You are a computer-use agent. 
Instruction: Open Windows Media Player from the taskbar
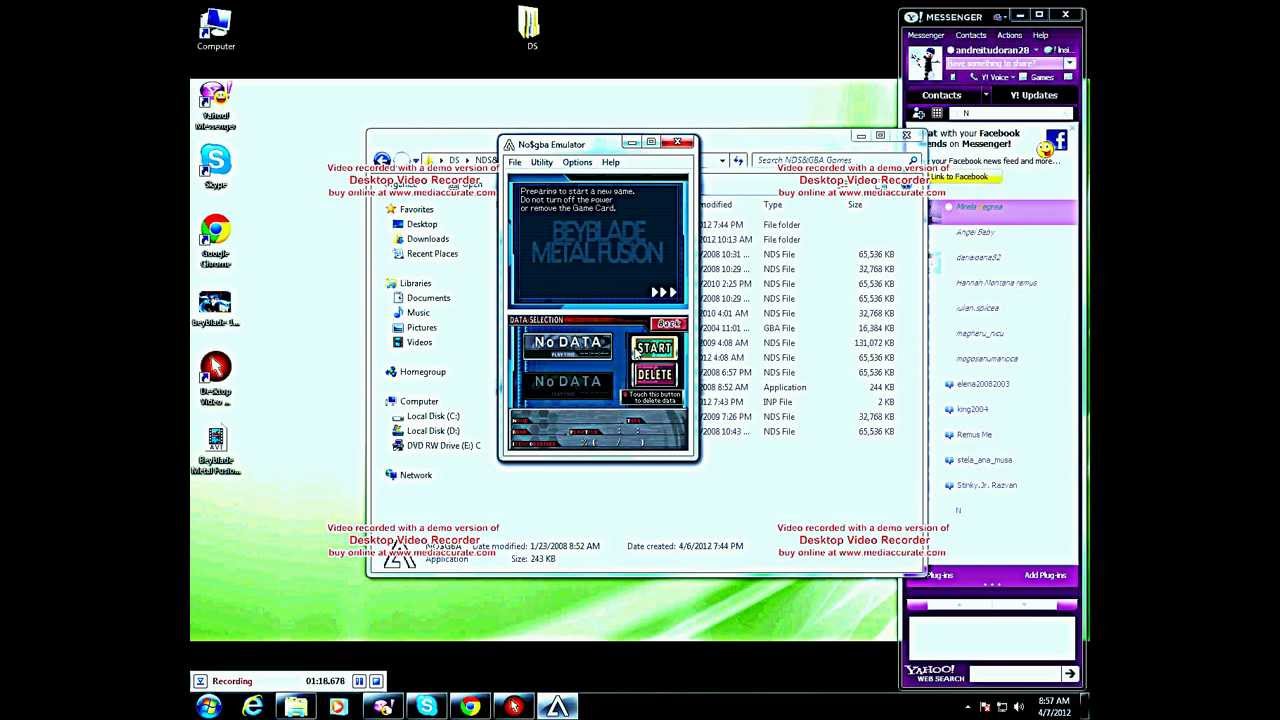(x=339, y=707)
